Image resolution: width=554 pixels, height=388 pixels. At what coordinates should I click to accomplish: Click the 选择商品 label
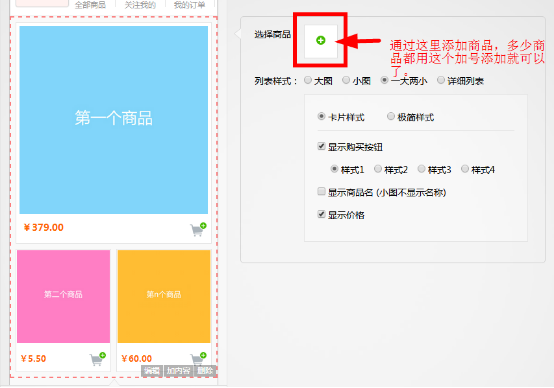click(x=272, y=34)
